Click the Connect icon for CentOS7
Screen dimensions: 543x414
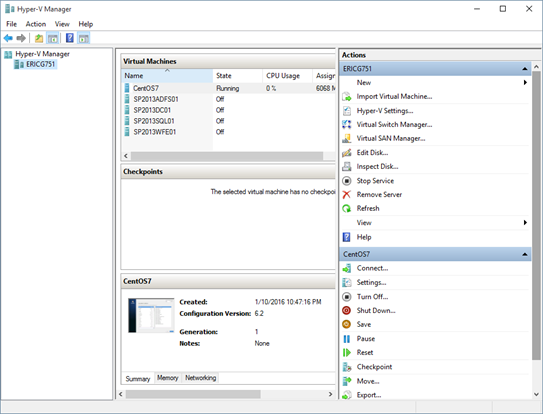(x=347, y=268)
